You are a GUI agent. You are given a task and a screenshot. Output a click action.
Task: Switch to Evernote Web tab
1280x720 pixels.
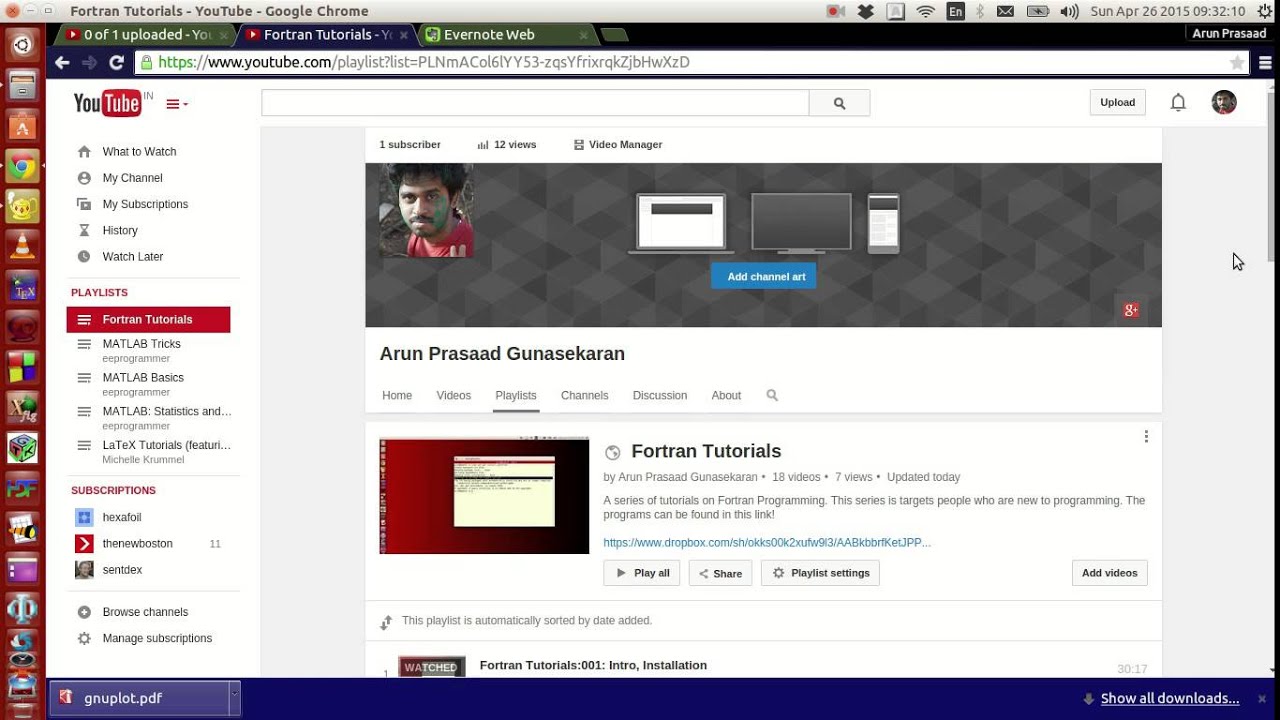[489, 34]
